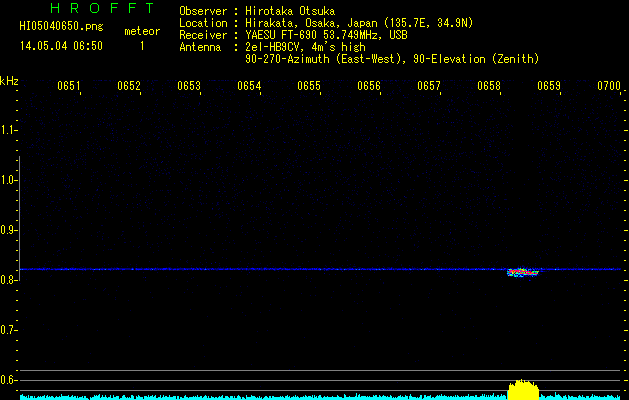Click the 0.8 kHz frequency label

pos(8,280)
